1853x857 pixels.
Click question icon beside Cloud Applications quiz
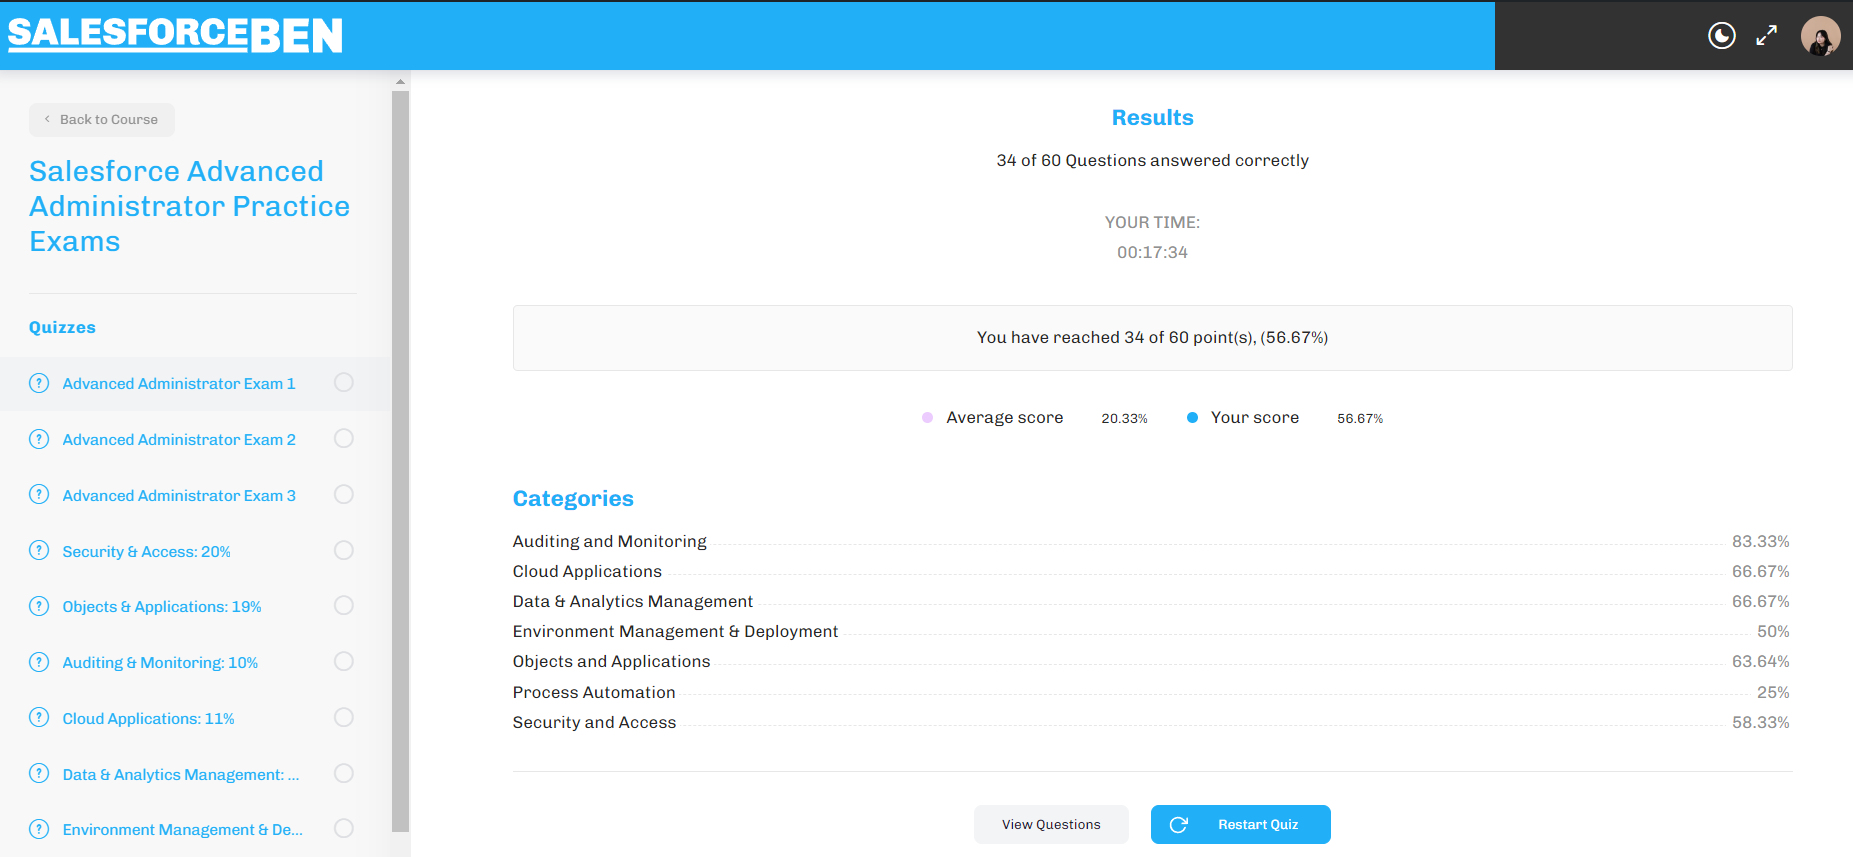[x=39, y=717]
